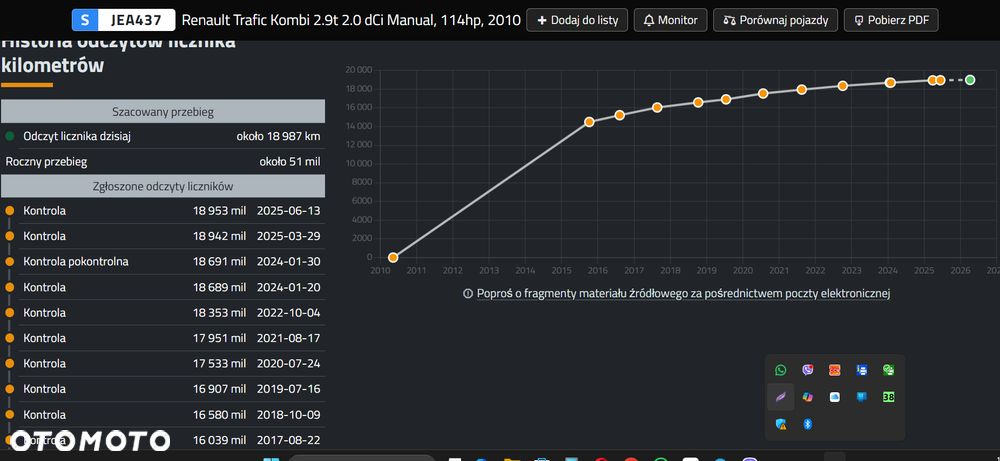Click the około 18 987 km value
This screenshot has width=1000, height=461.
coord(278,136)
